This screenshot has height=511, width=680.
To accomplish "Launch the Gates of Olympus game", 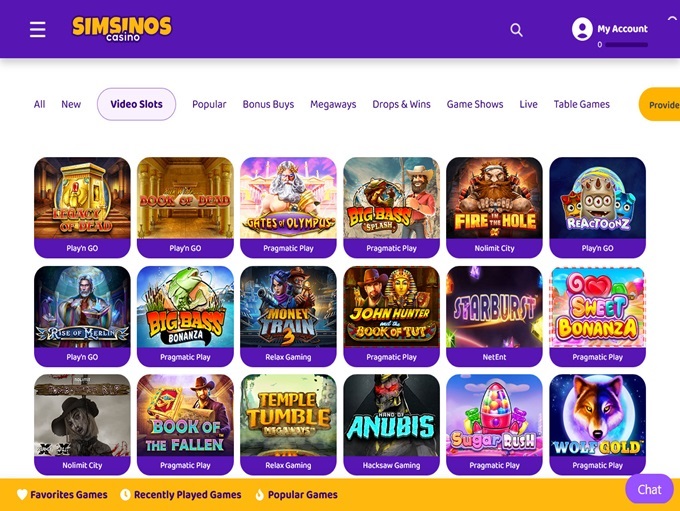I will coord(288,207).
